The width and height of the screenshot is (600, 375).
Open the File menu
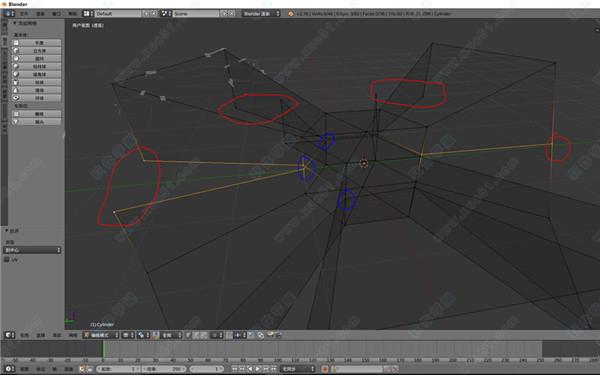click(x=24, y=13)
